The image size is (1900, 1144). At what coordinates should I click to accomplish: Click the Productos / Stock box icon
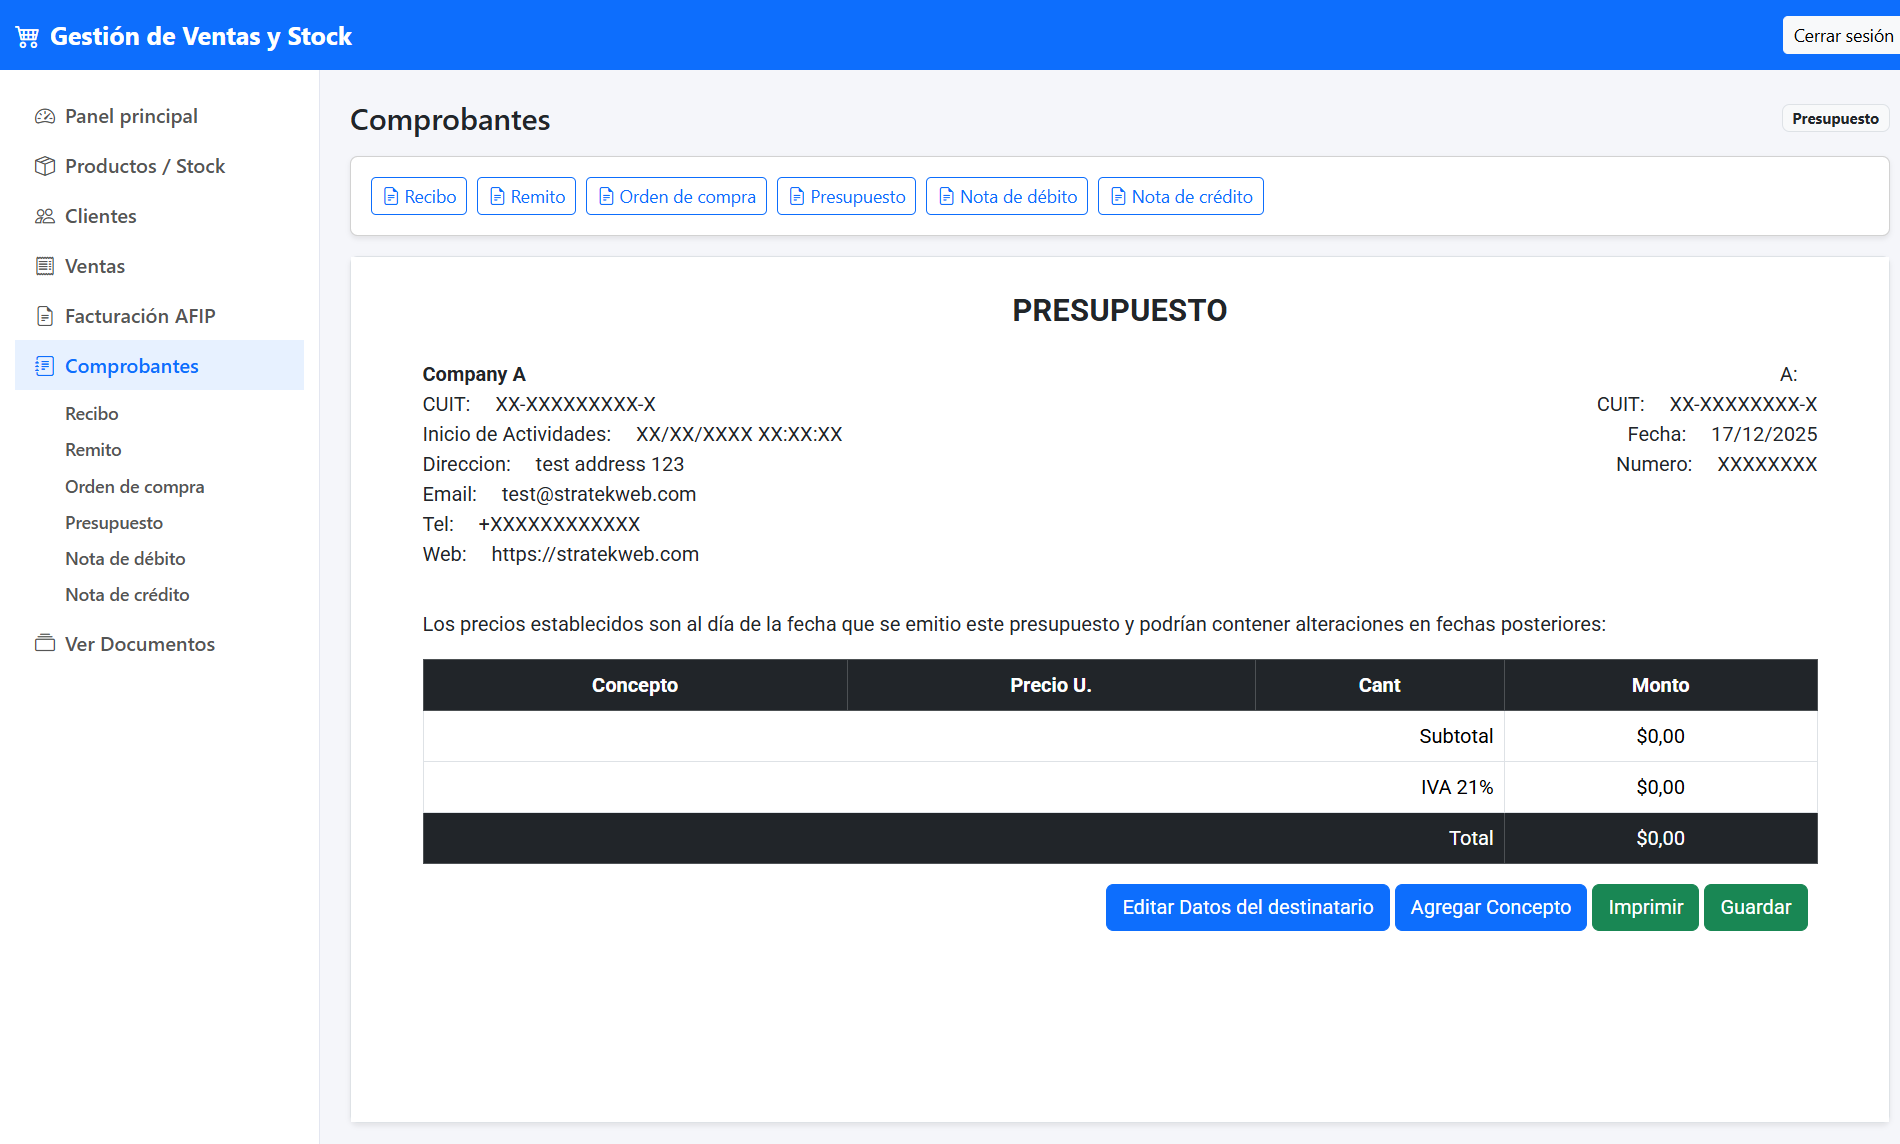44,166
